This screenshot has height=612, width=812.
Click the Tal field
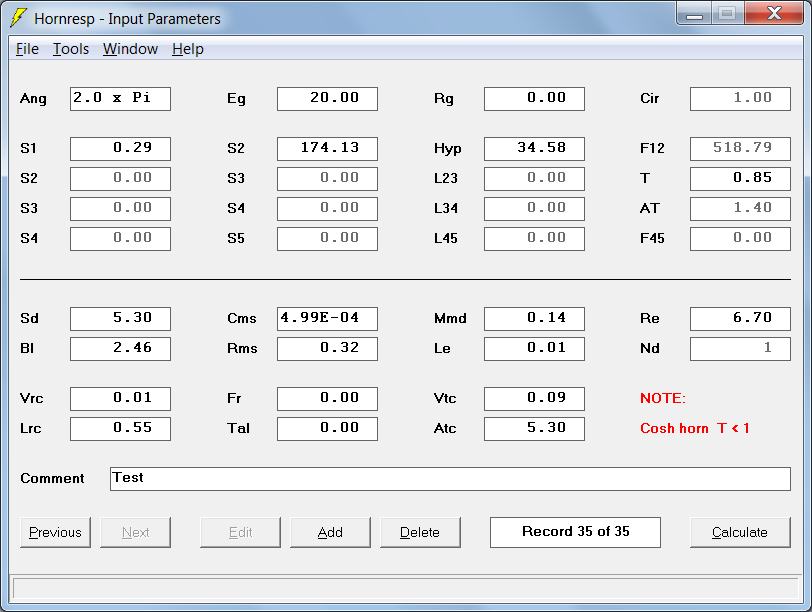(x=327, y=429)
